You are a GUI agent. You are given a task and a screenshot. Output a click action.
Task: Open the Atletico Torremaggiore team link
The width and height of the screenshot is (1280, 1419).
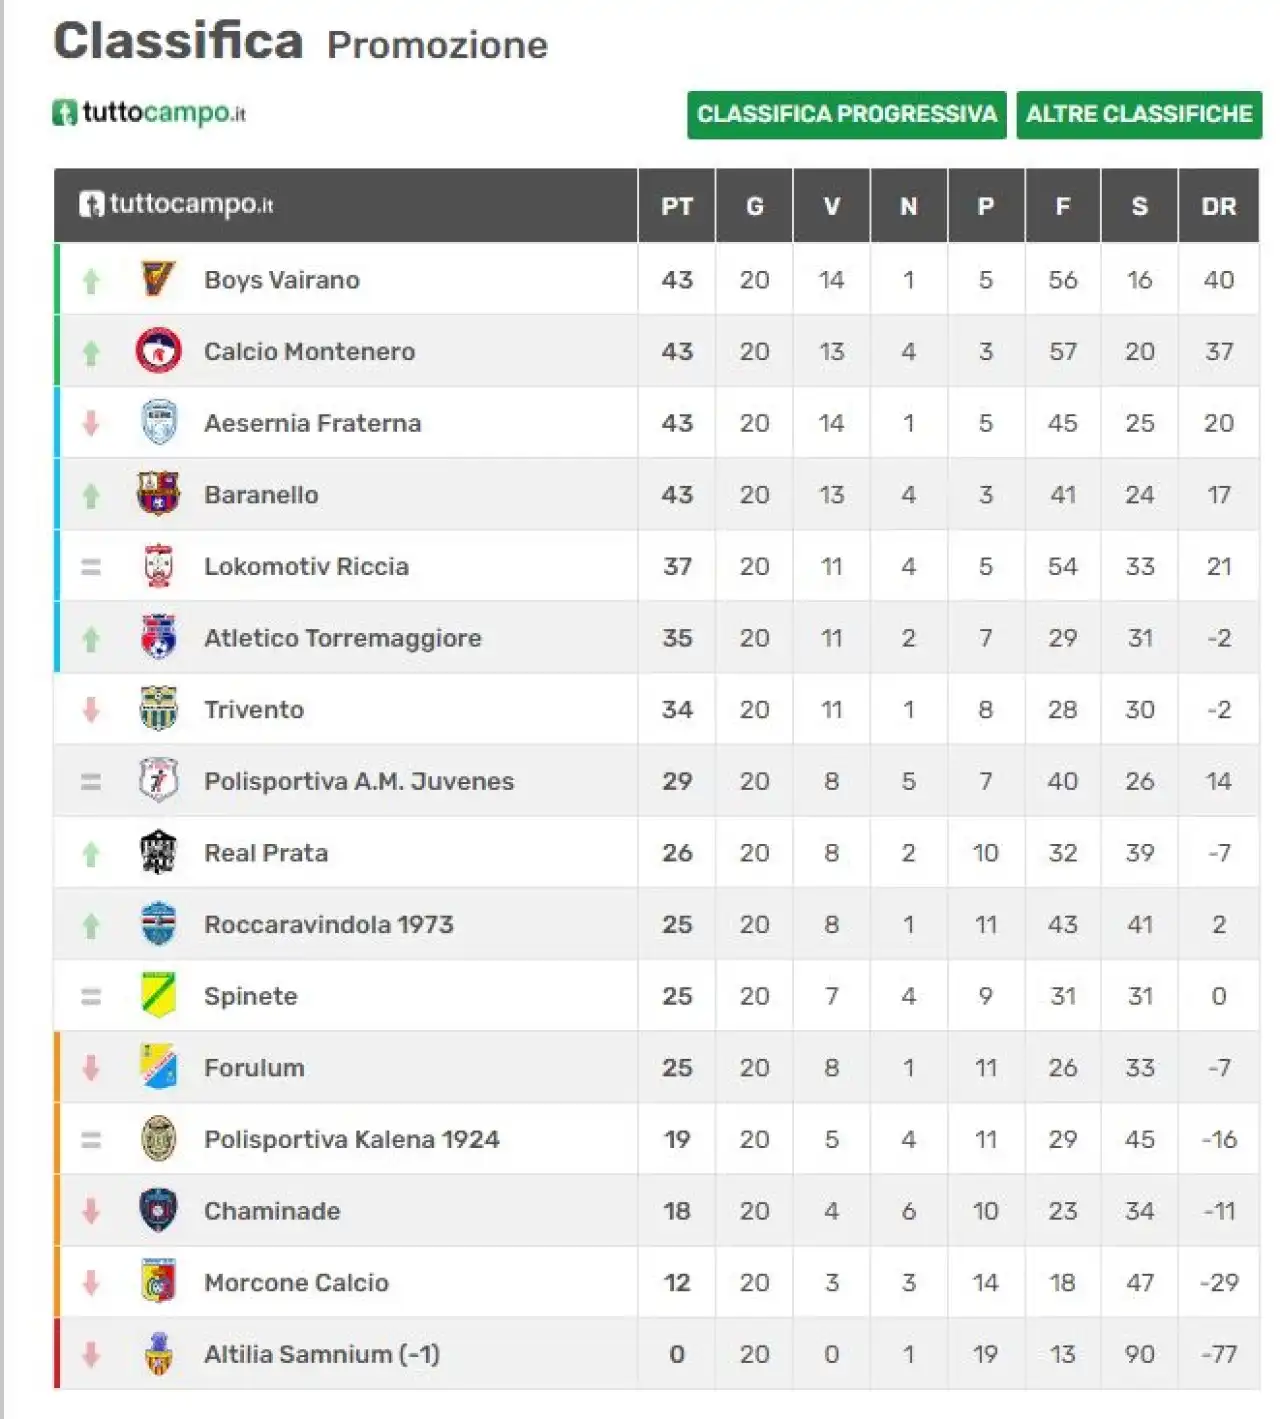[x=342, y=638]
